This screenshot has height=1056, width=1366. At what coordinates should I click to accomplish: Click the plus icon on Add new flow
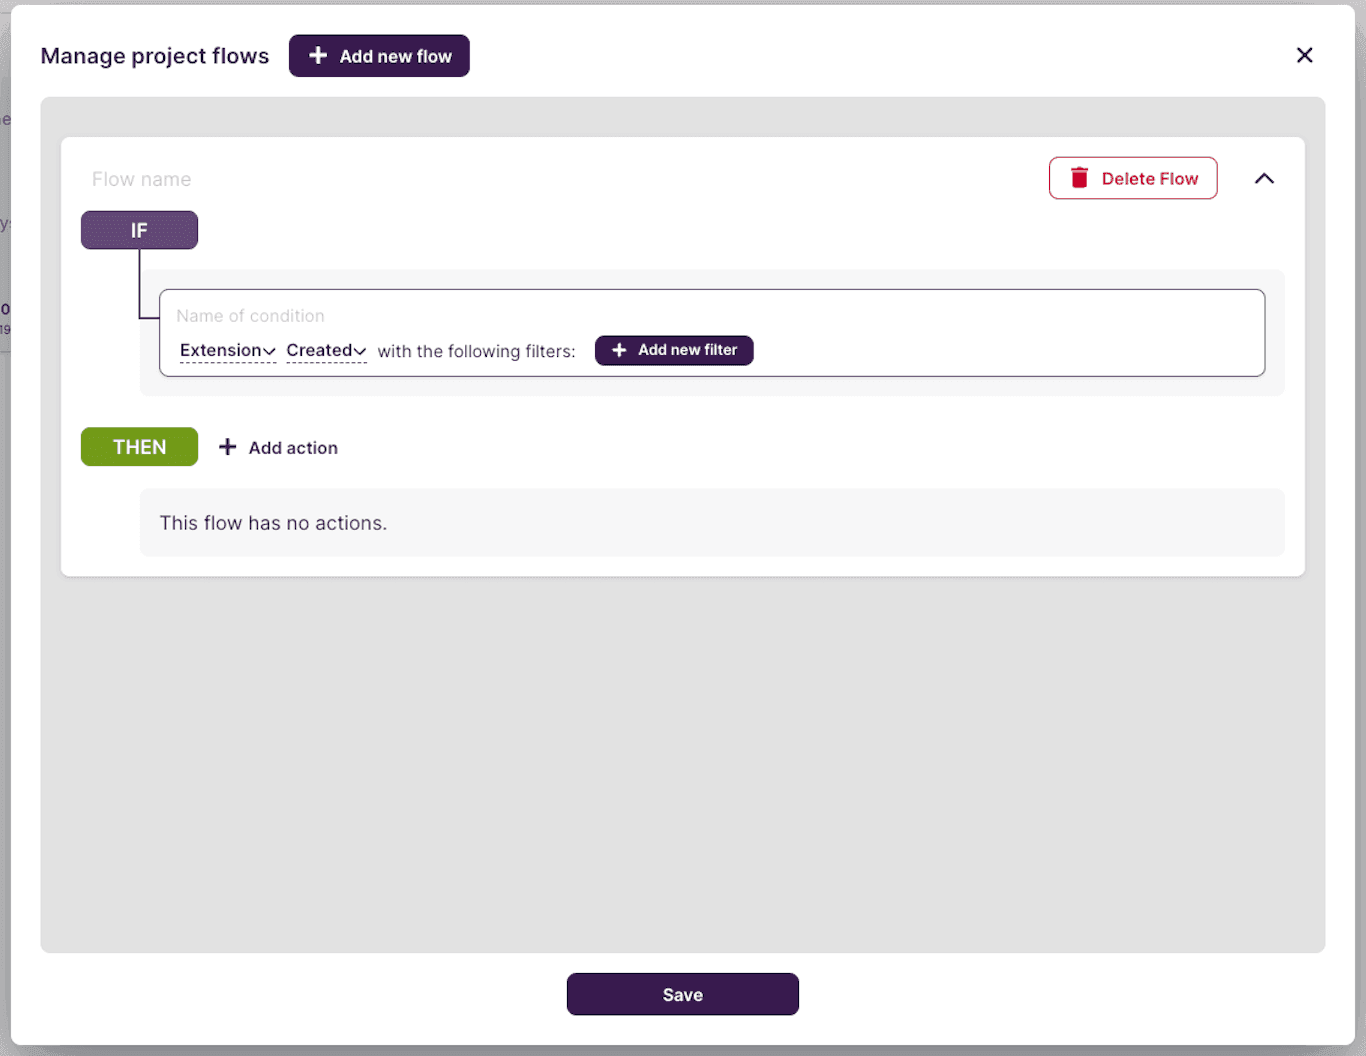pyautogui.click(x=318, y=56)
